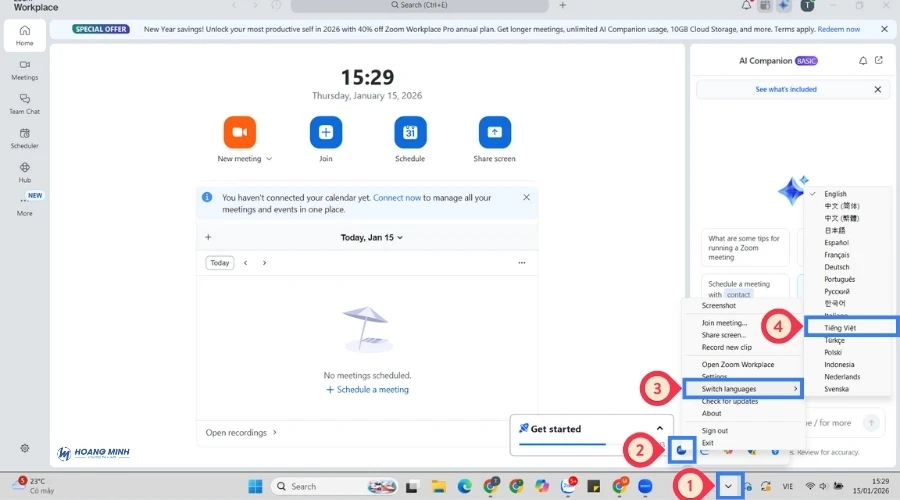Click the send arrow in AI Companion

pos(871,423)
